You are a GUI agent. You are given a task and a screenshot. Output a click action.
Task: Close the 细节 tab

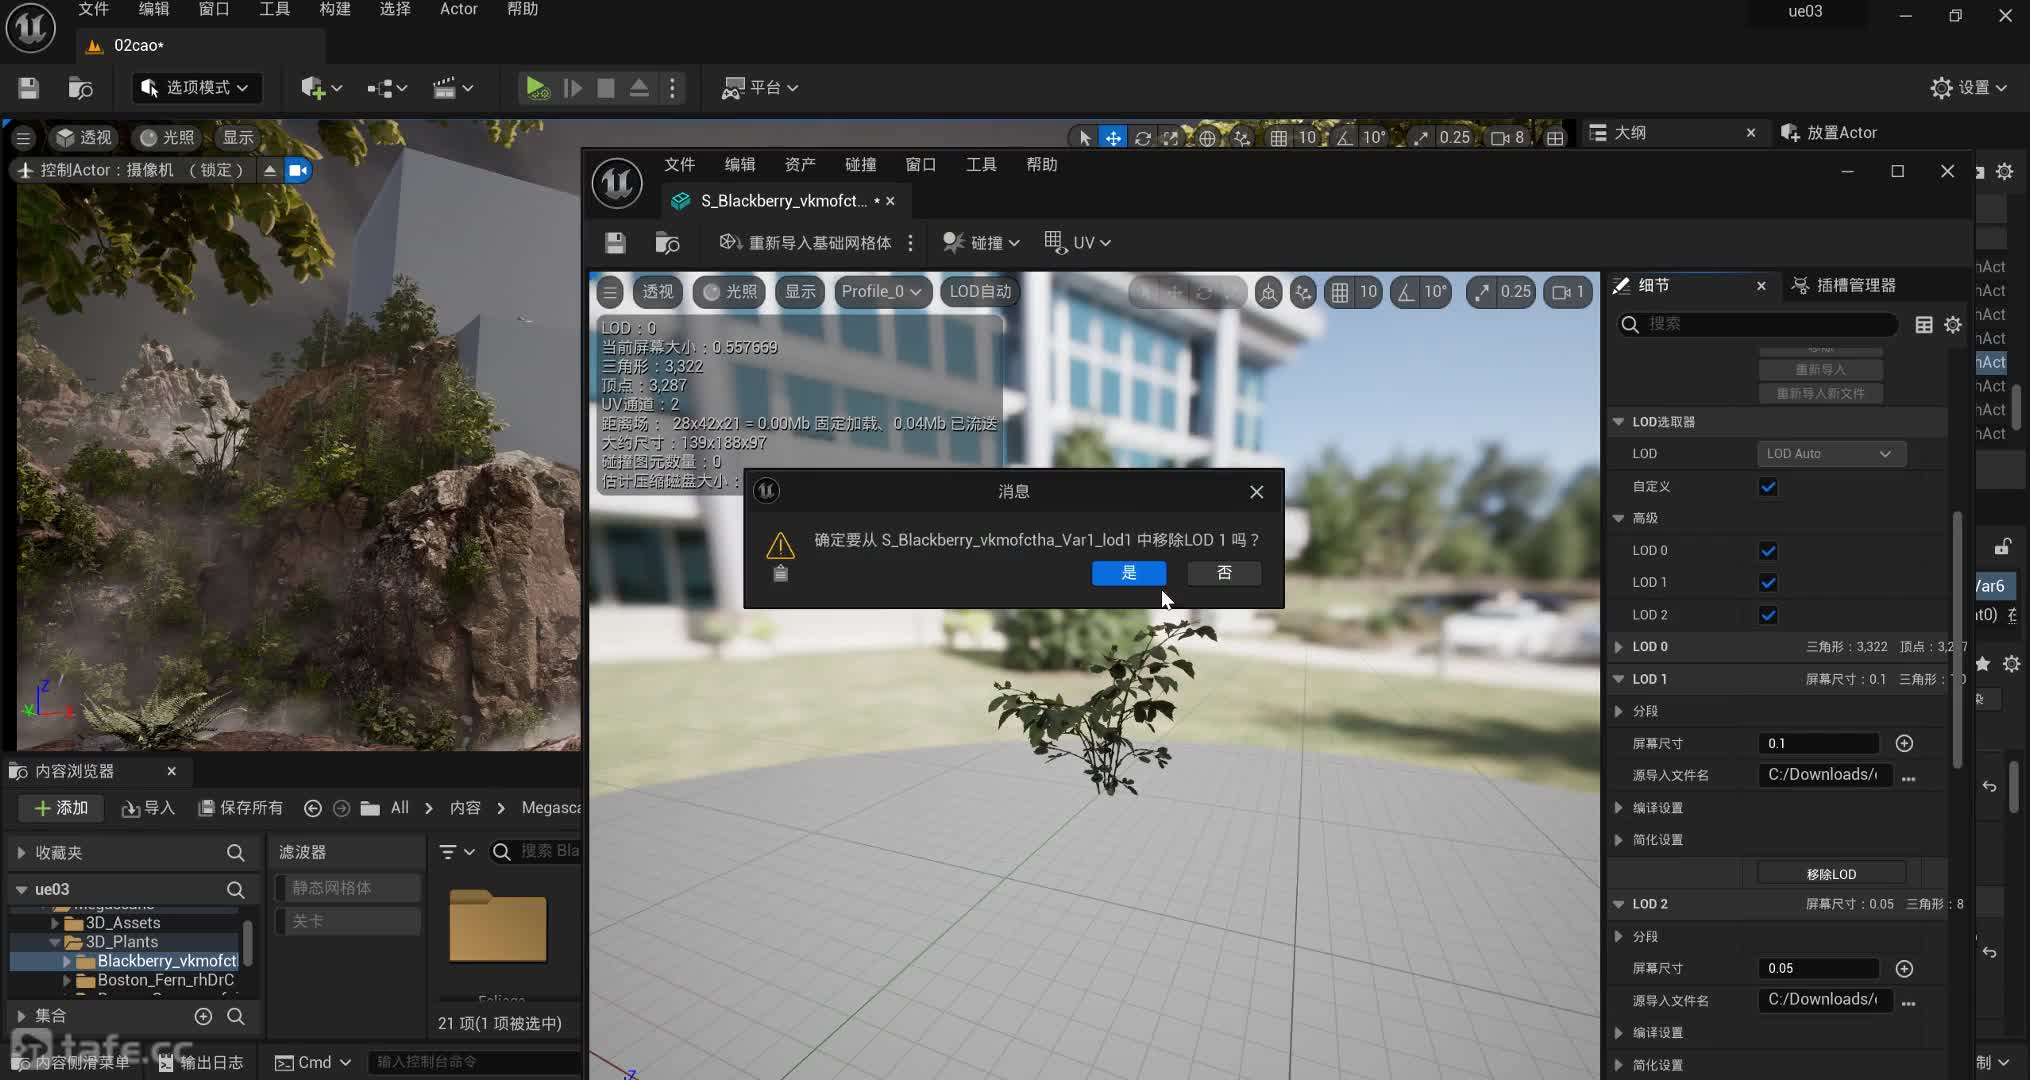pos(1761,286)
